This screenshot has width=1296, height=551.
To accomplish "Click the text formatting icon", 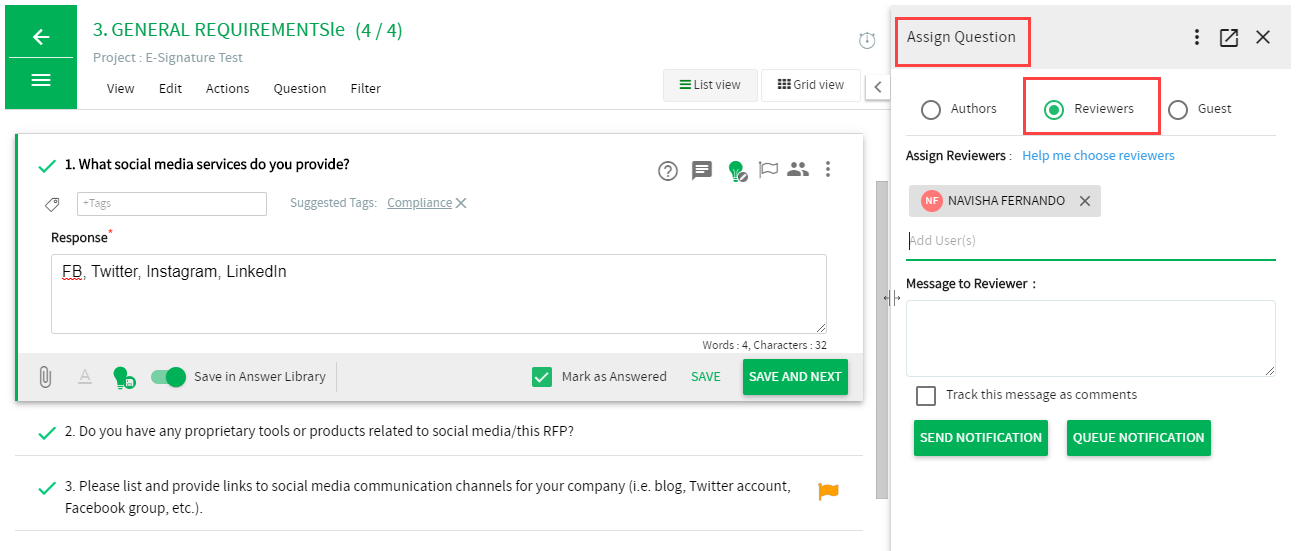I will click(x=85, y=377).
